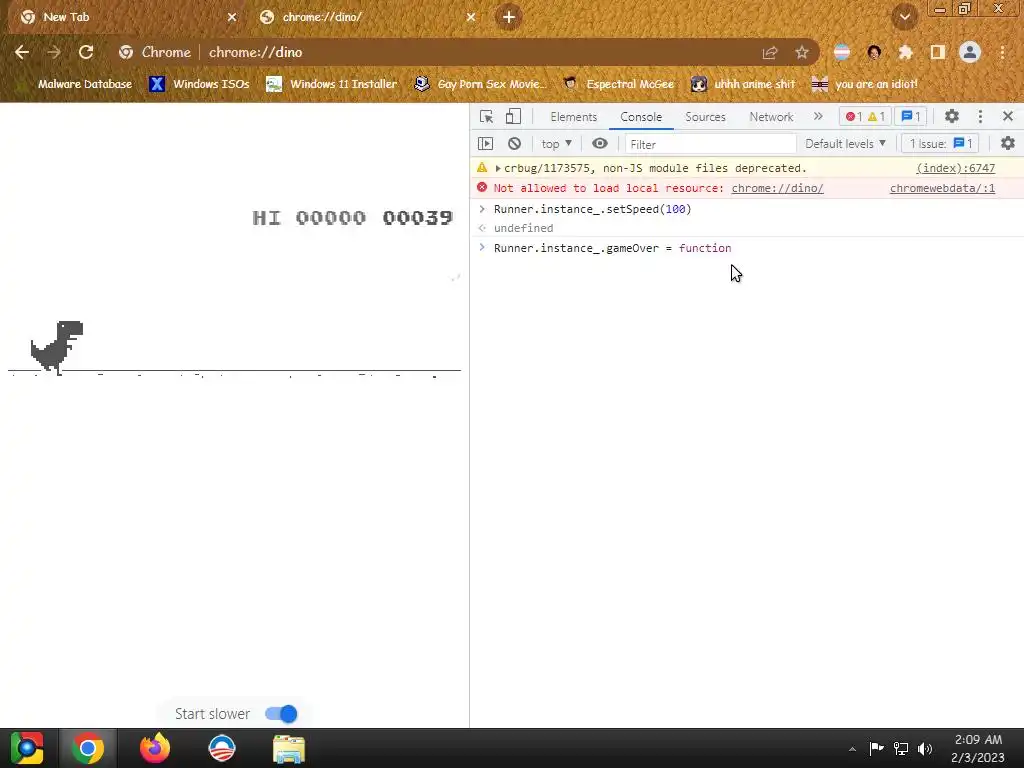The height and width of the screenshot is (768, 1024).
Task: Open the Espectral McGee bookmark
Action: pyautogui.click(x=618, y=84)
